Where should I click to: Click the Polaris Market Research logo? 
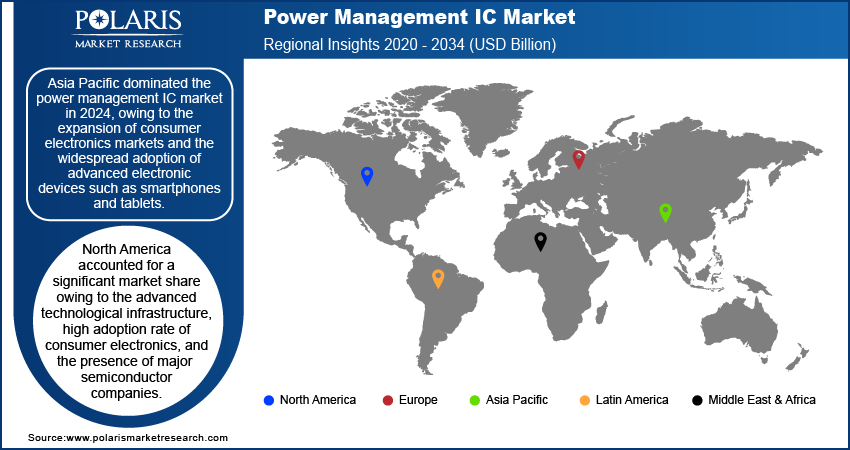click(128, 28)
